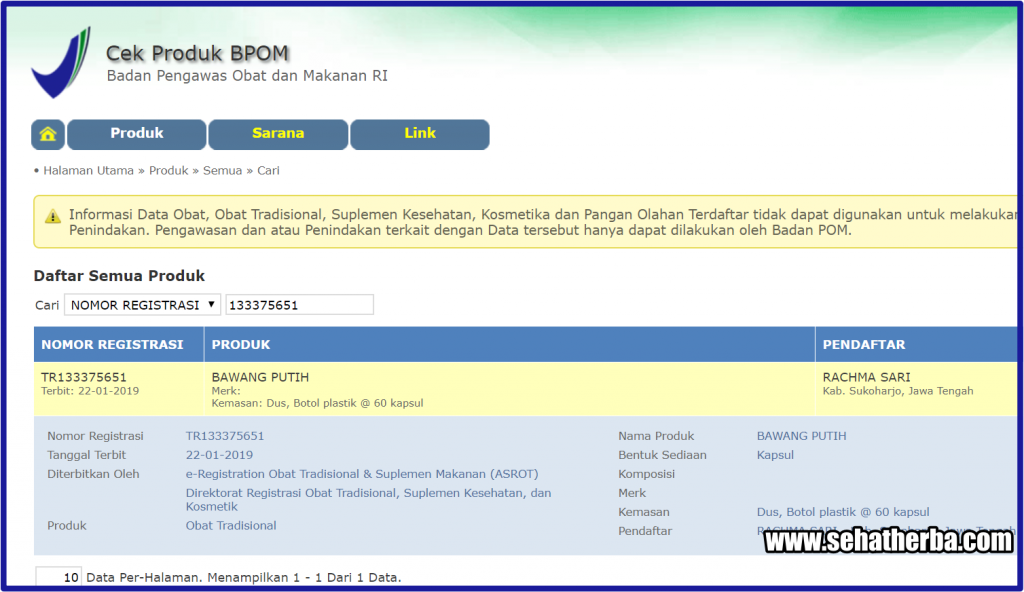The height and width of the screenshot is (592, 1024).
Task: Click the yellow home icon button
Action: point(48,135)
